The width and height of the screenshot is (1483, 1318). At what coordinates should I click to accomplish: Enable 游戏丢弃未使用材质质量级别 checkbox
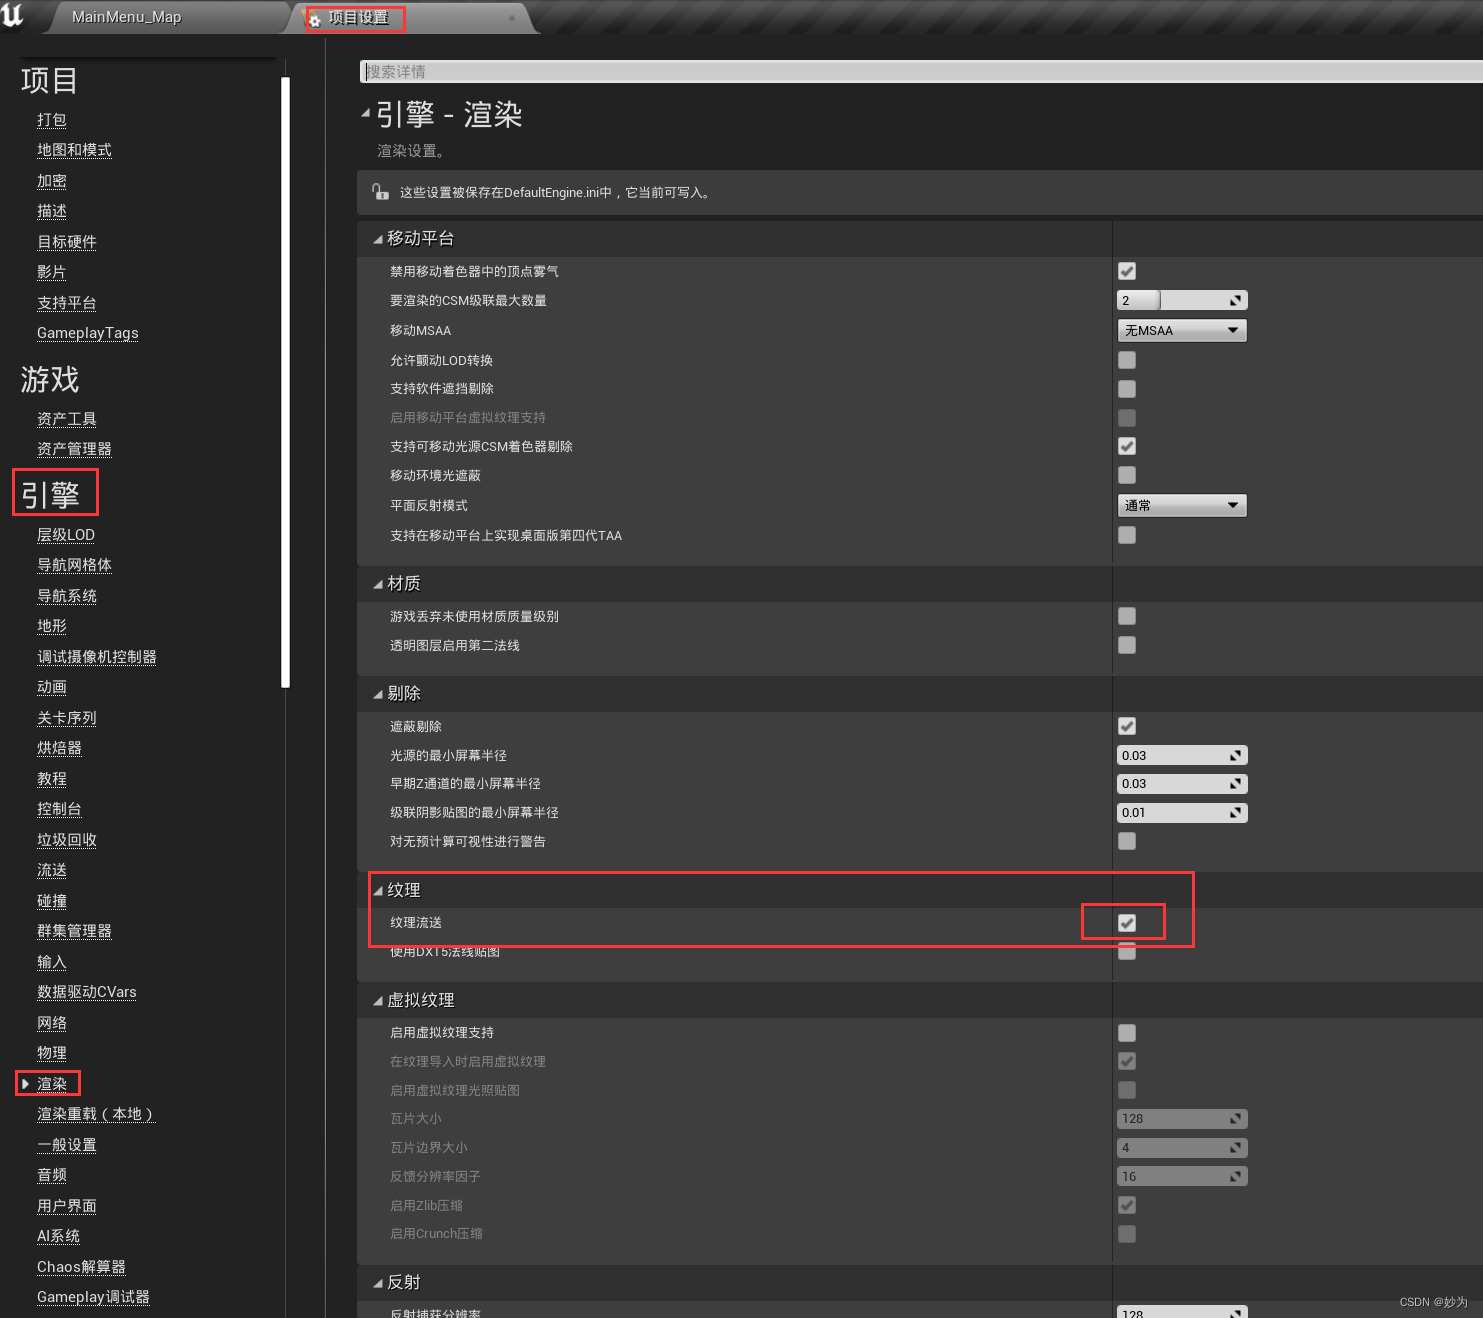tap(1127, 616)
